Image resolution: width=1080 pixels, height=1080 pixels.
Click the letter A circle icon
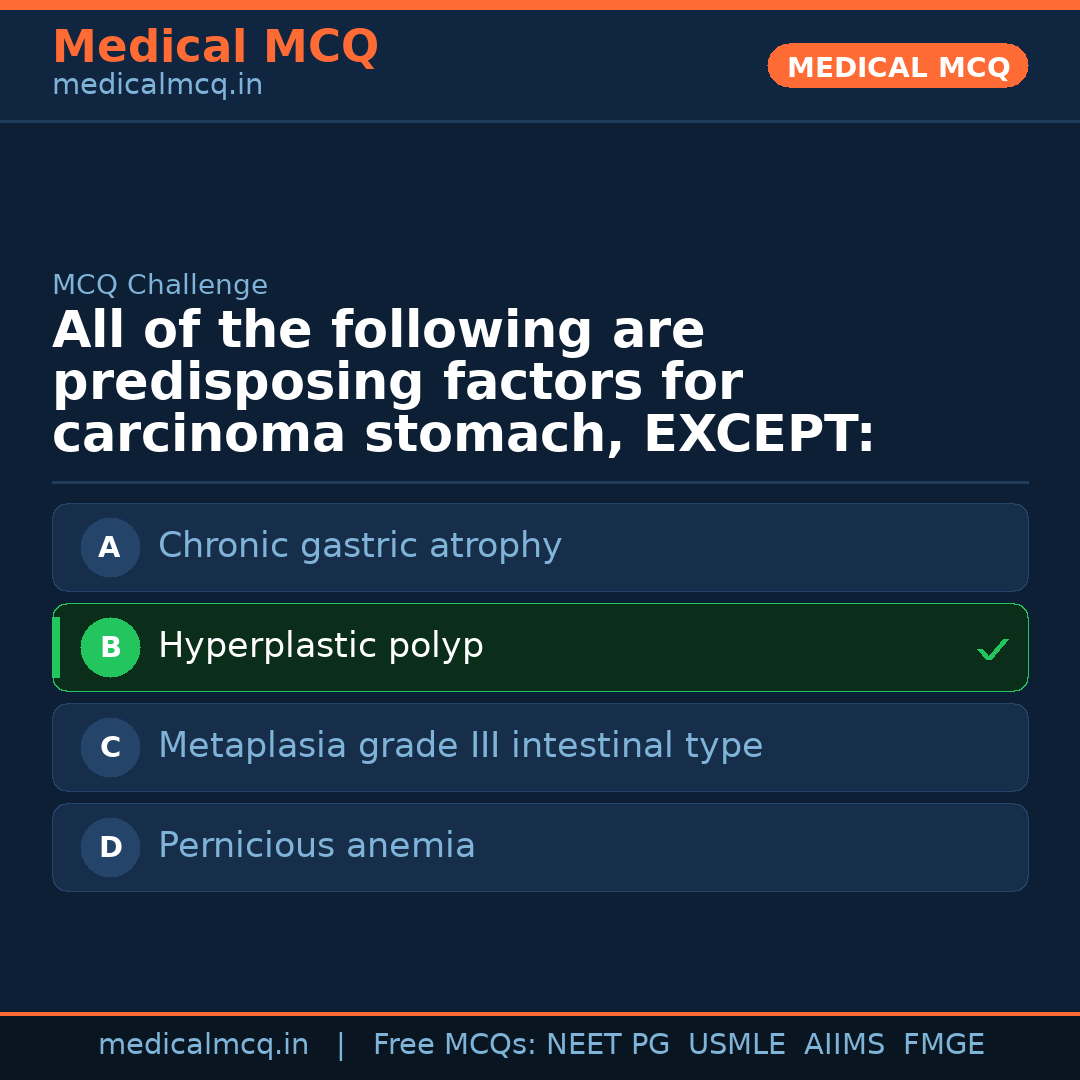click(x=110, y=547)
